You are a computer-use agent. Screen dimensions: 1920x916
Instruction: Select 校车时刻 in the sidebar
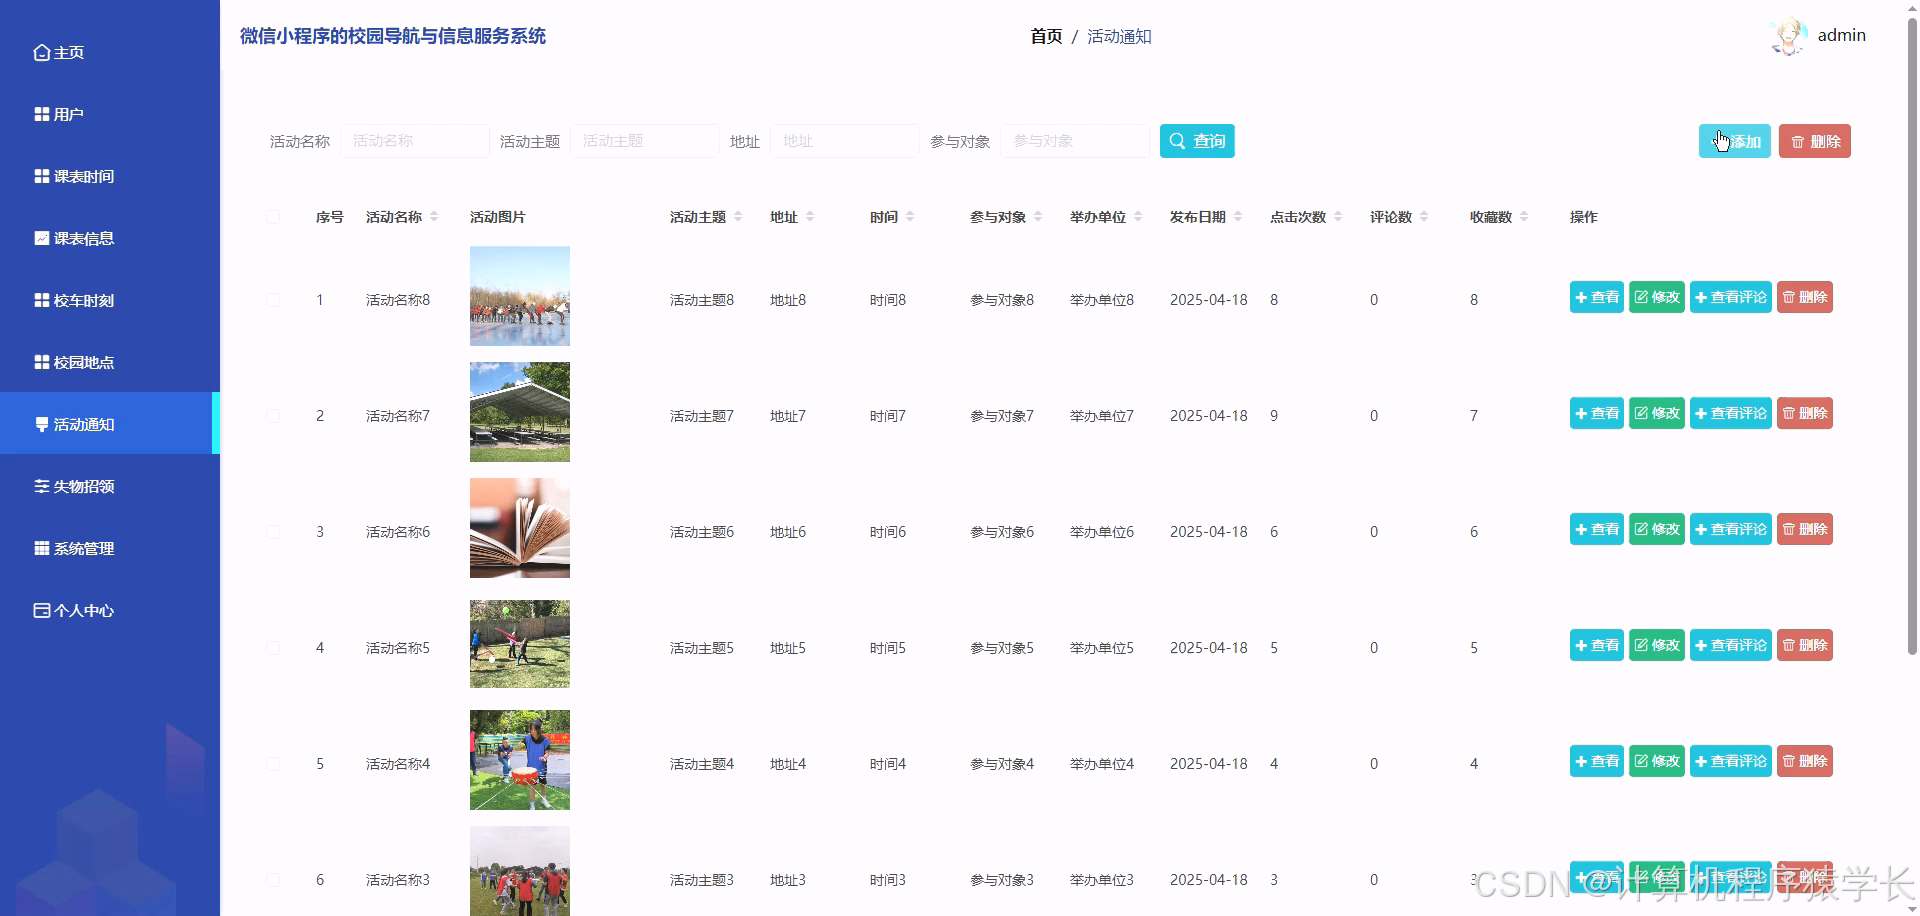pos(110,300)
